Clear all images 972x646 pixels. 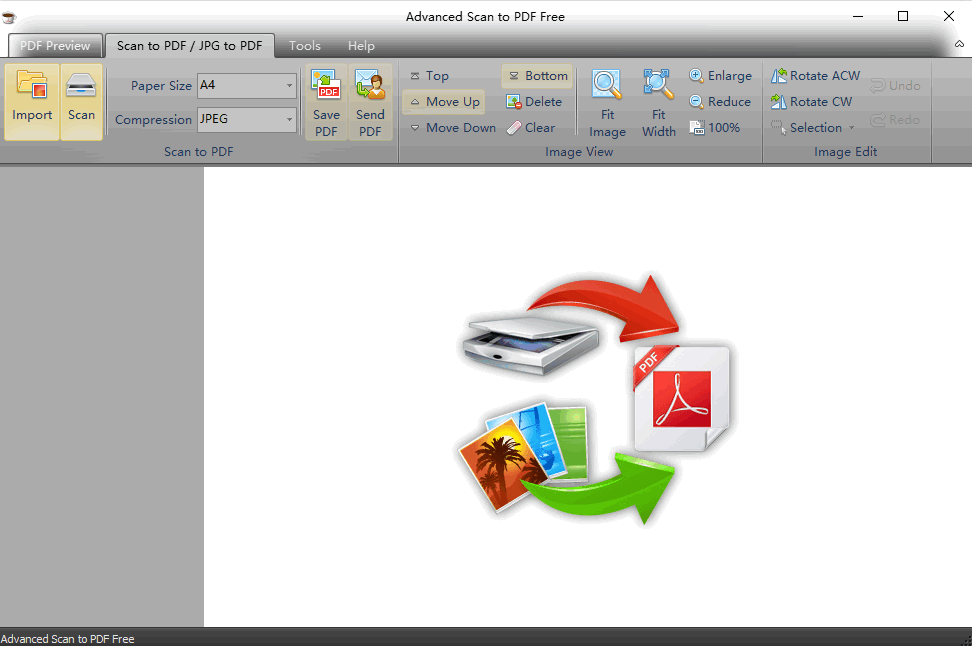[x=531, y=128]
